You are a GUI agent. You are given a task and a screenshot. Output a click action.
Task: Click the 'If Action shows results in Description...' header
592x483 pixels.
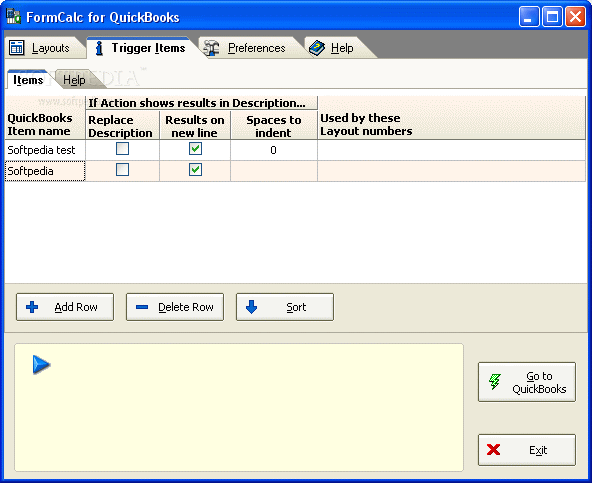tap(202, 103)
